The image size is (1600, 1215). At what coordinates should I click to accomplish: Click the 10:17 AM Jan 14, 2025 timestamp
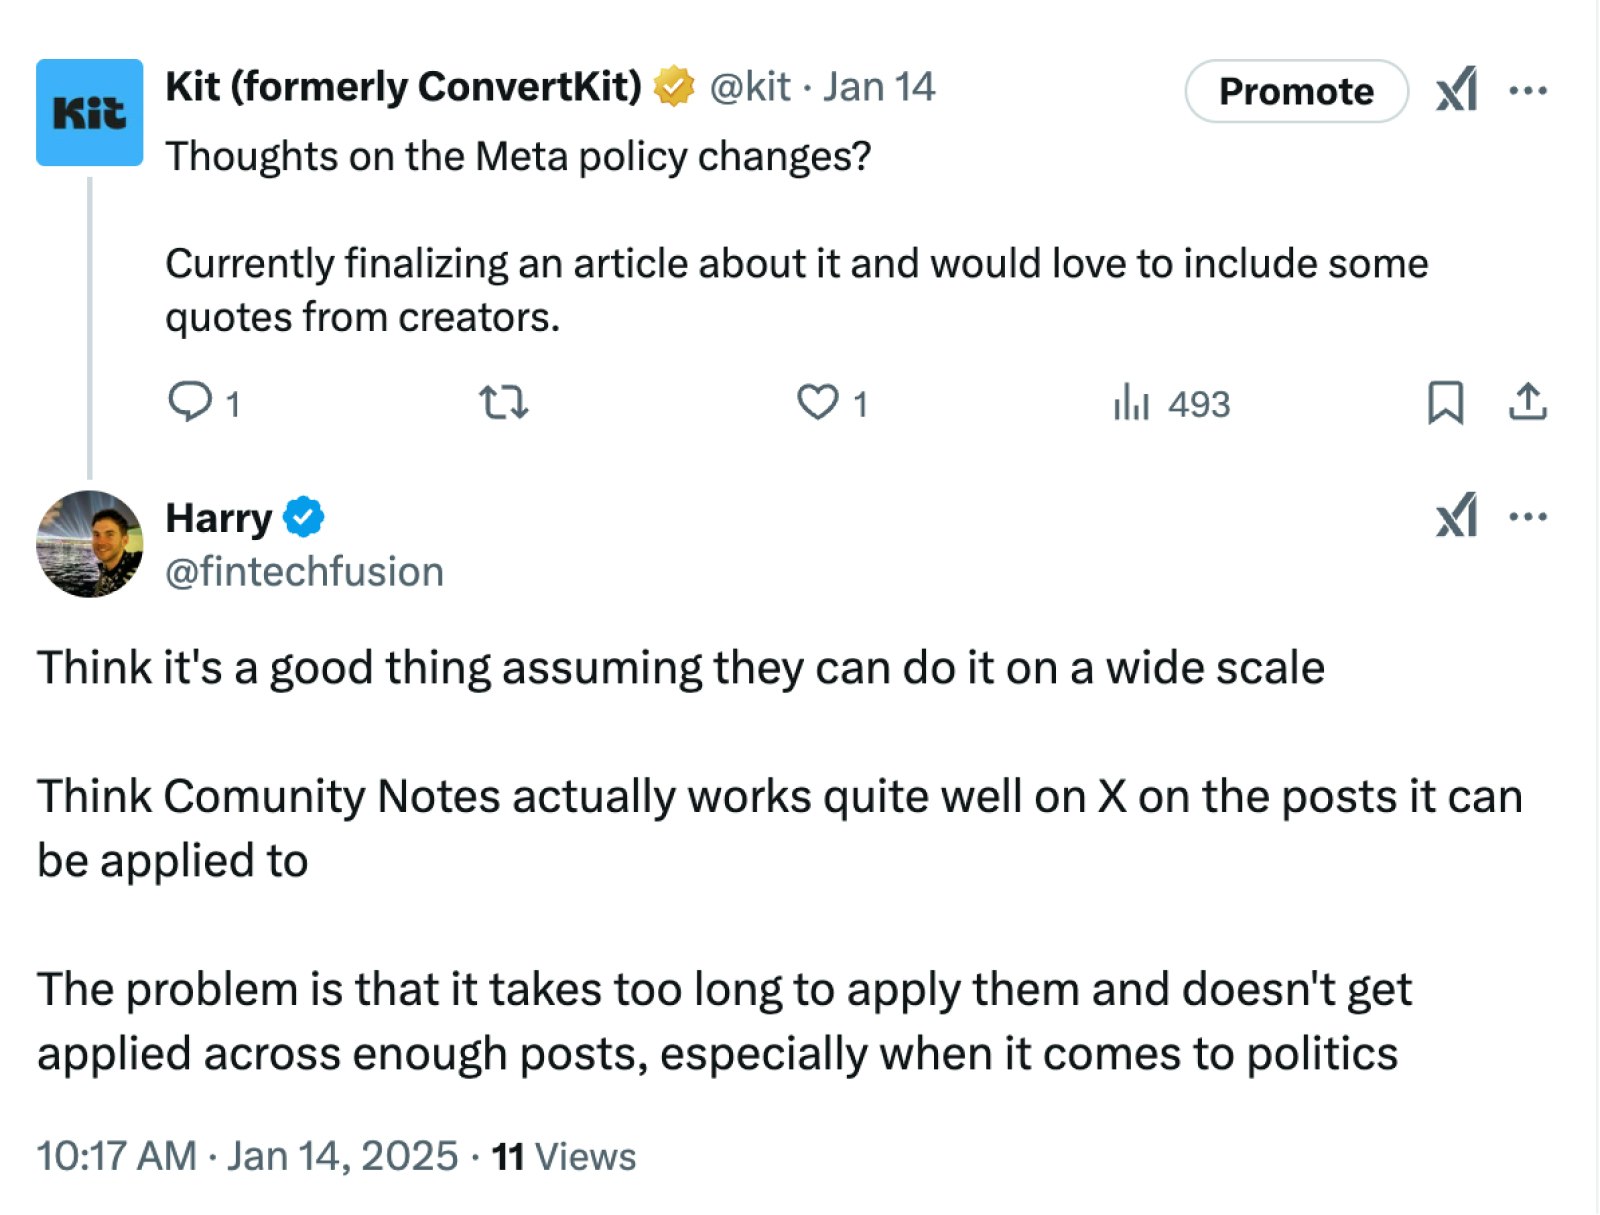tap(247, 1156)
